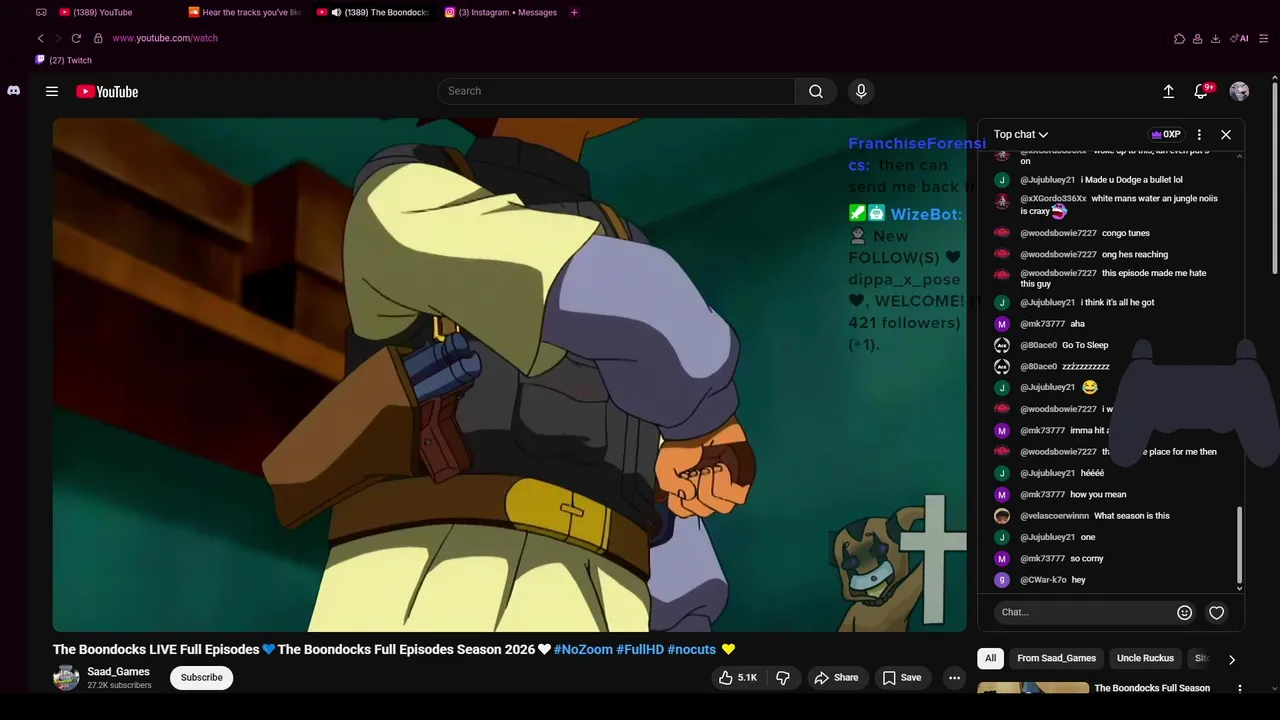Click the video player area

click(x=510, y=375)
